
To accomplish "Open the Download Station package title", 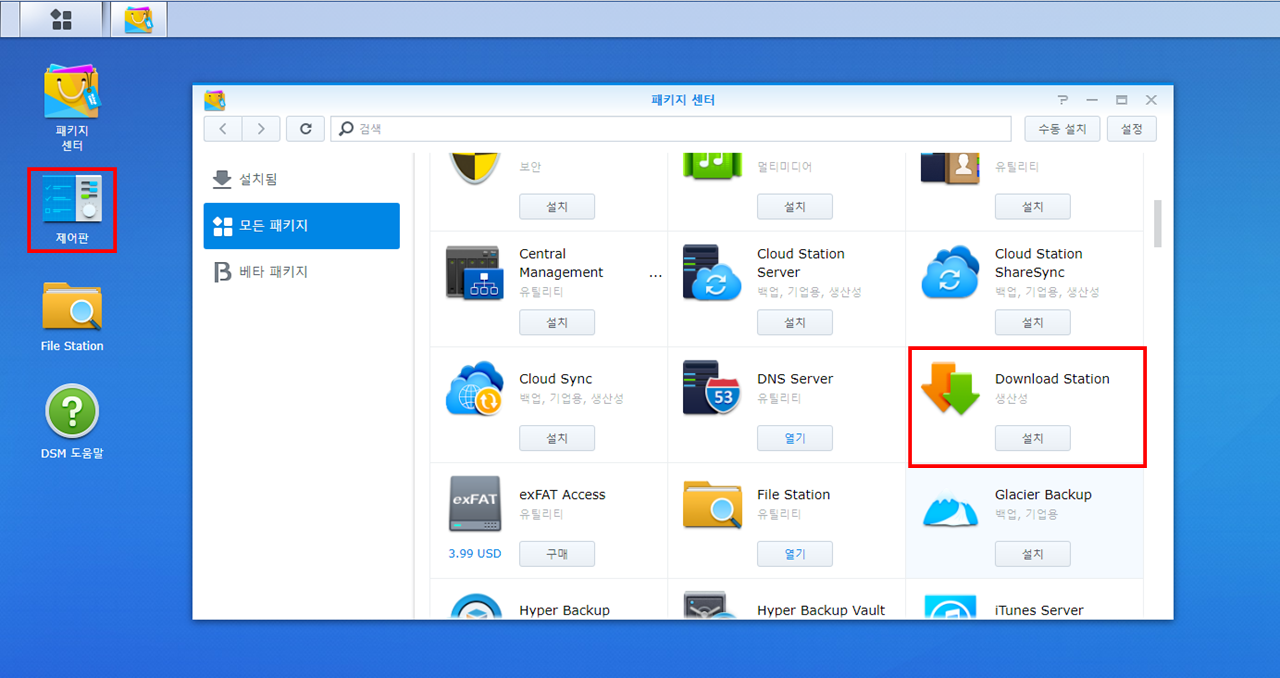I will 1052,379.
